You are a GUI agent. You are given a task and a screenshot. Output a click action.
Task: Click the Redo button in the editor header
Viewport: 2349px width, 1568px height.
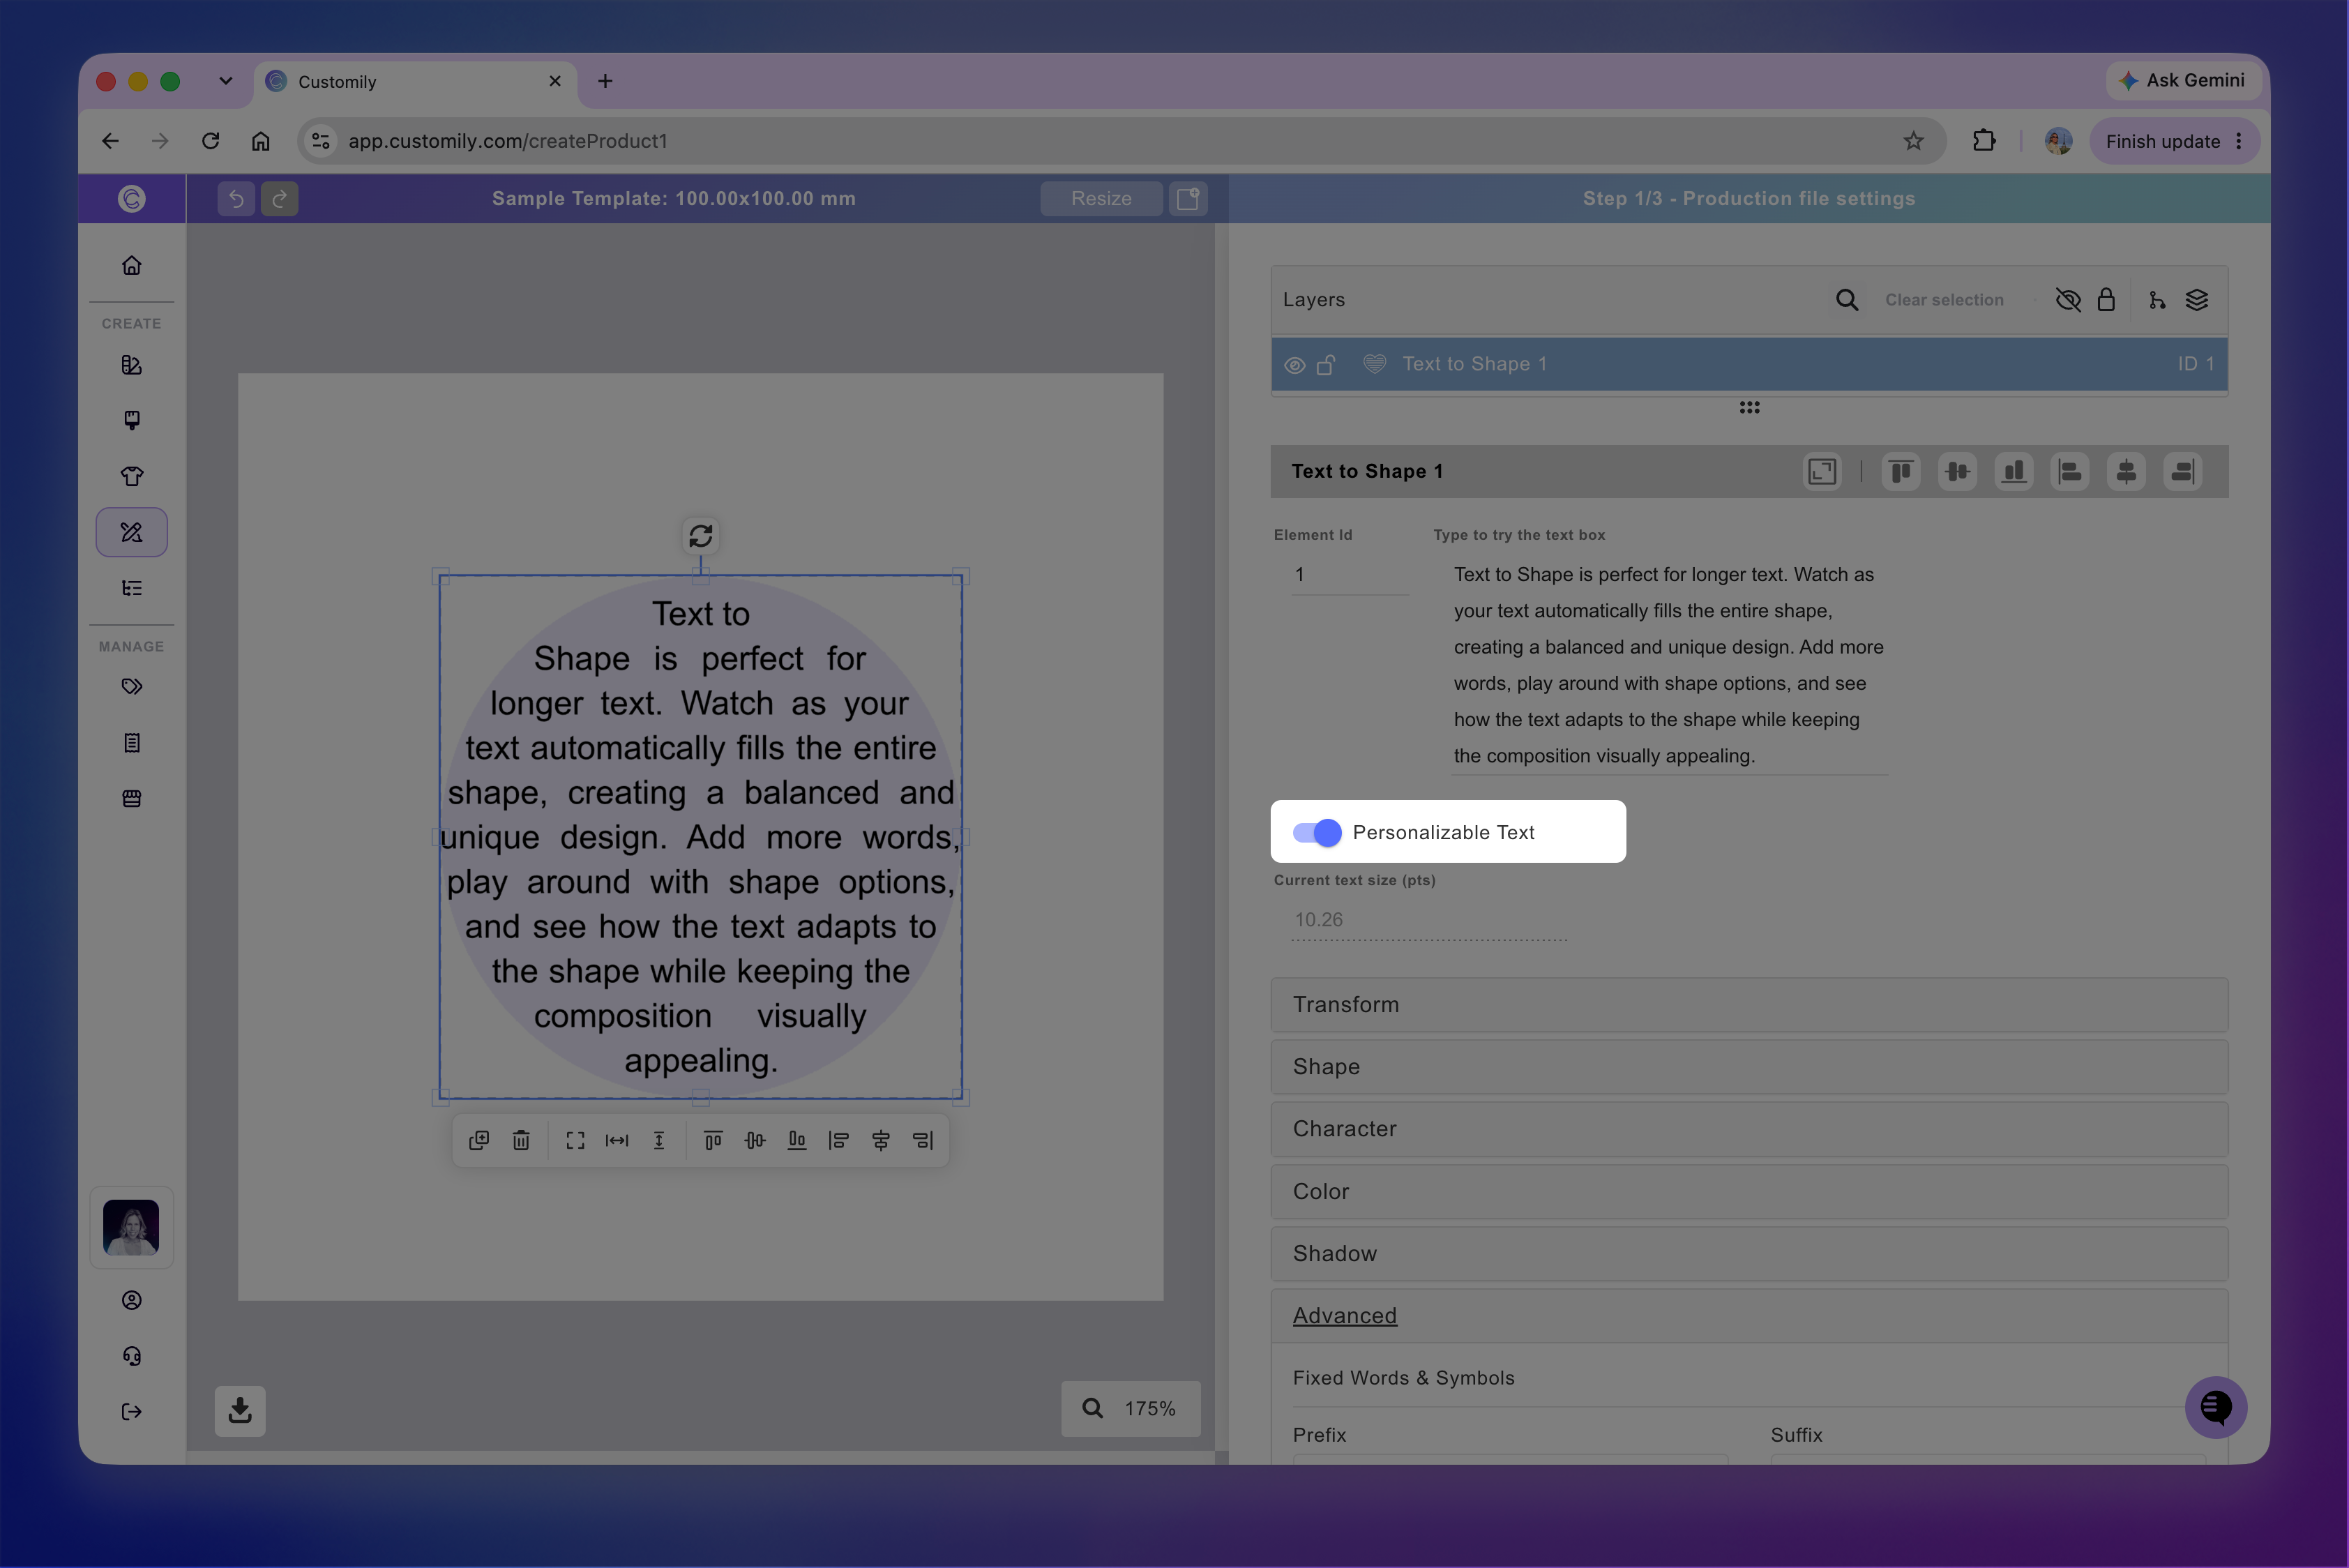tap(280, 199)
